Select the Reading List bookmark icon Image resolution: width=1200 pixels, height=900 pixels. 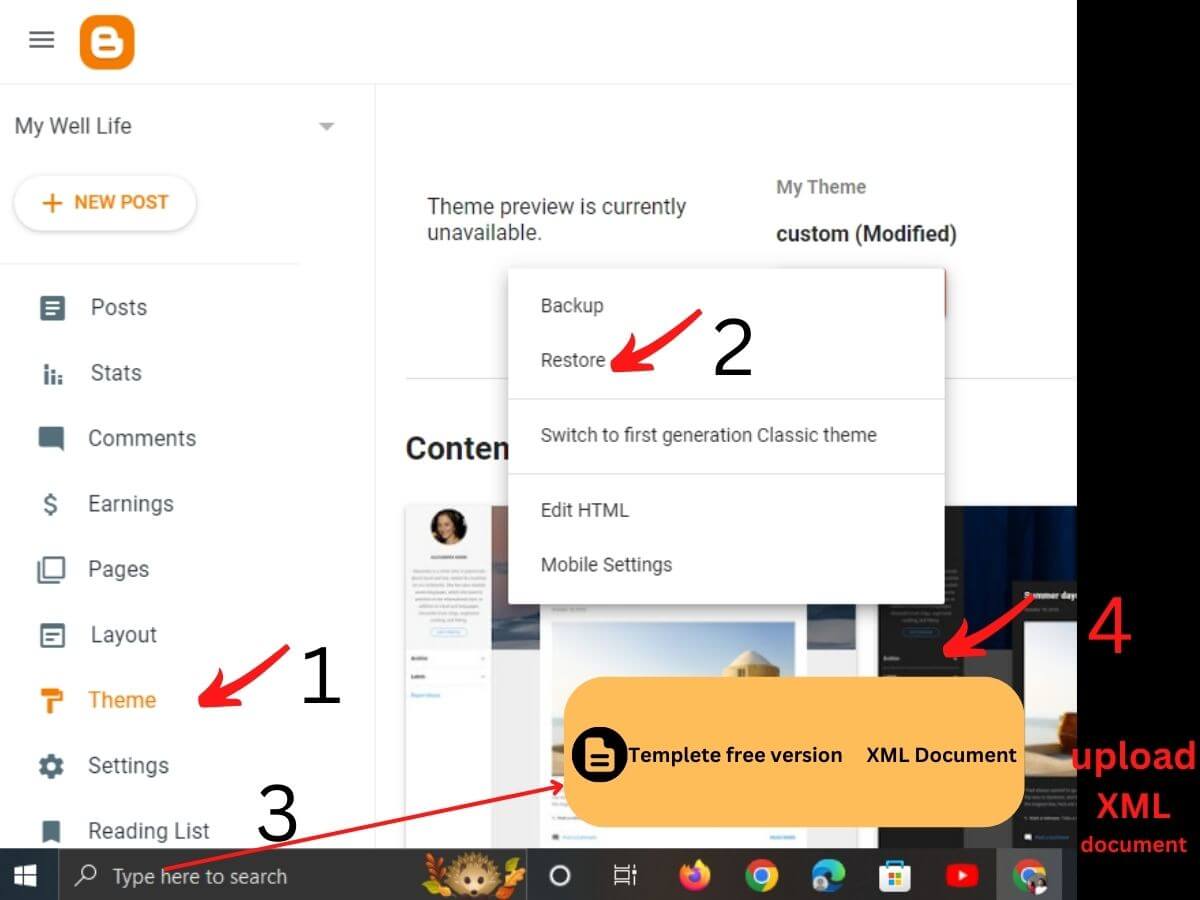click(x=52, y=830)
